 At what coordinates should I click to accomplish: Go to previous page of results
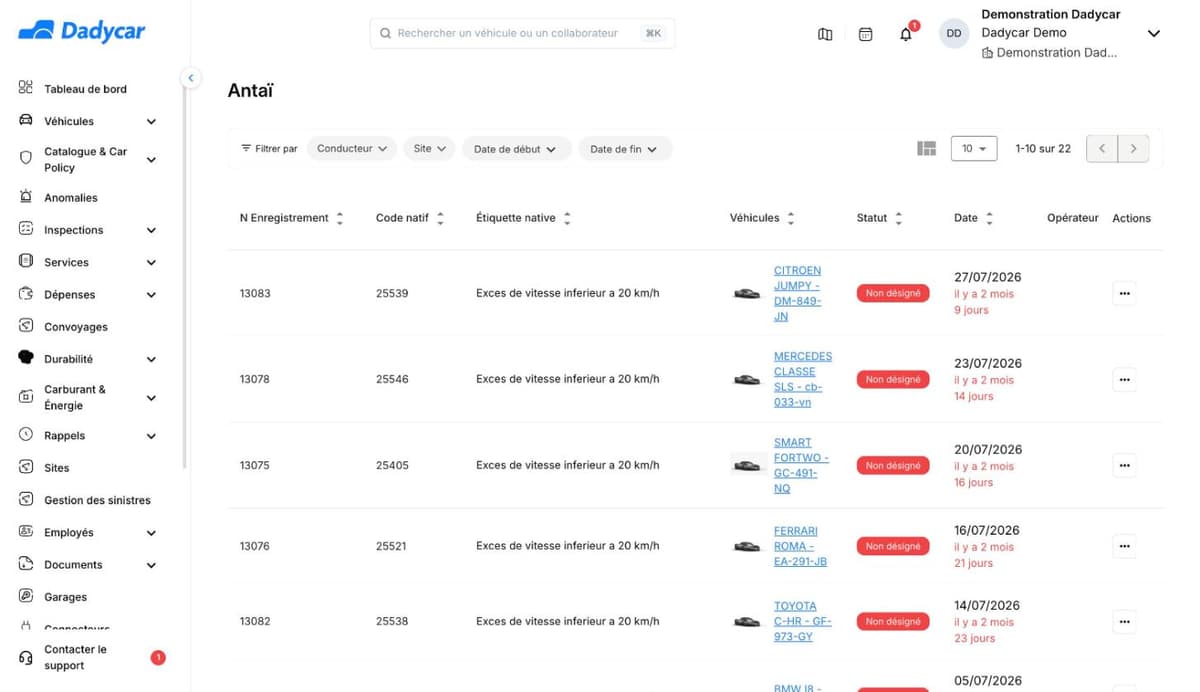1102,148
